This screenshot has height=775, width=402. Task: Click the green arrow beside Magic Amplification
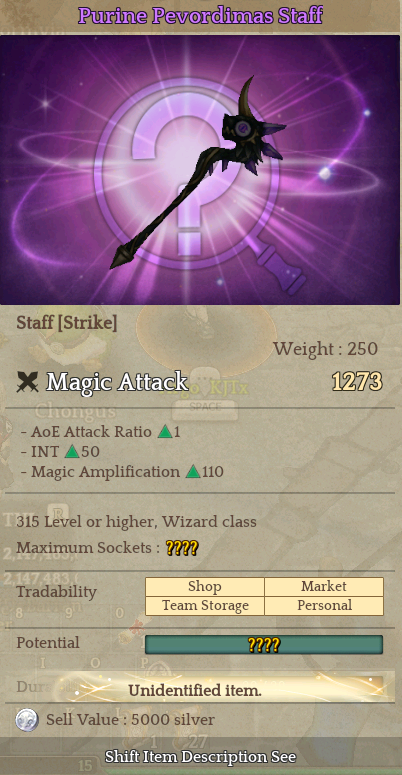click(193, 472)
